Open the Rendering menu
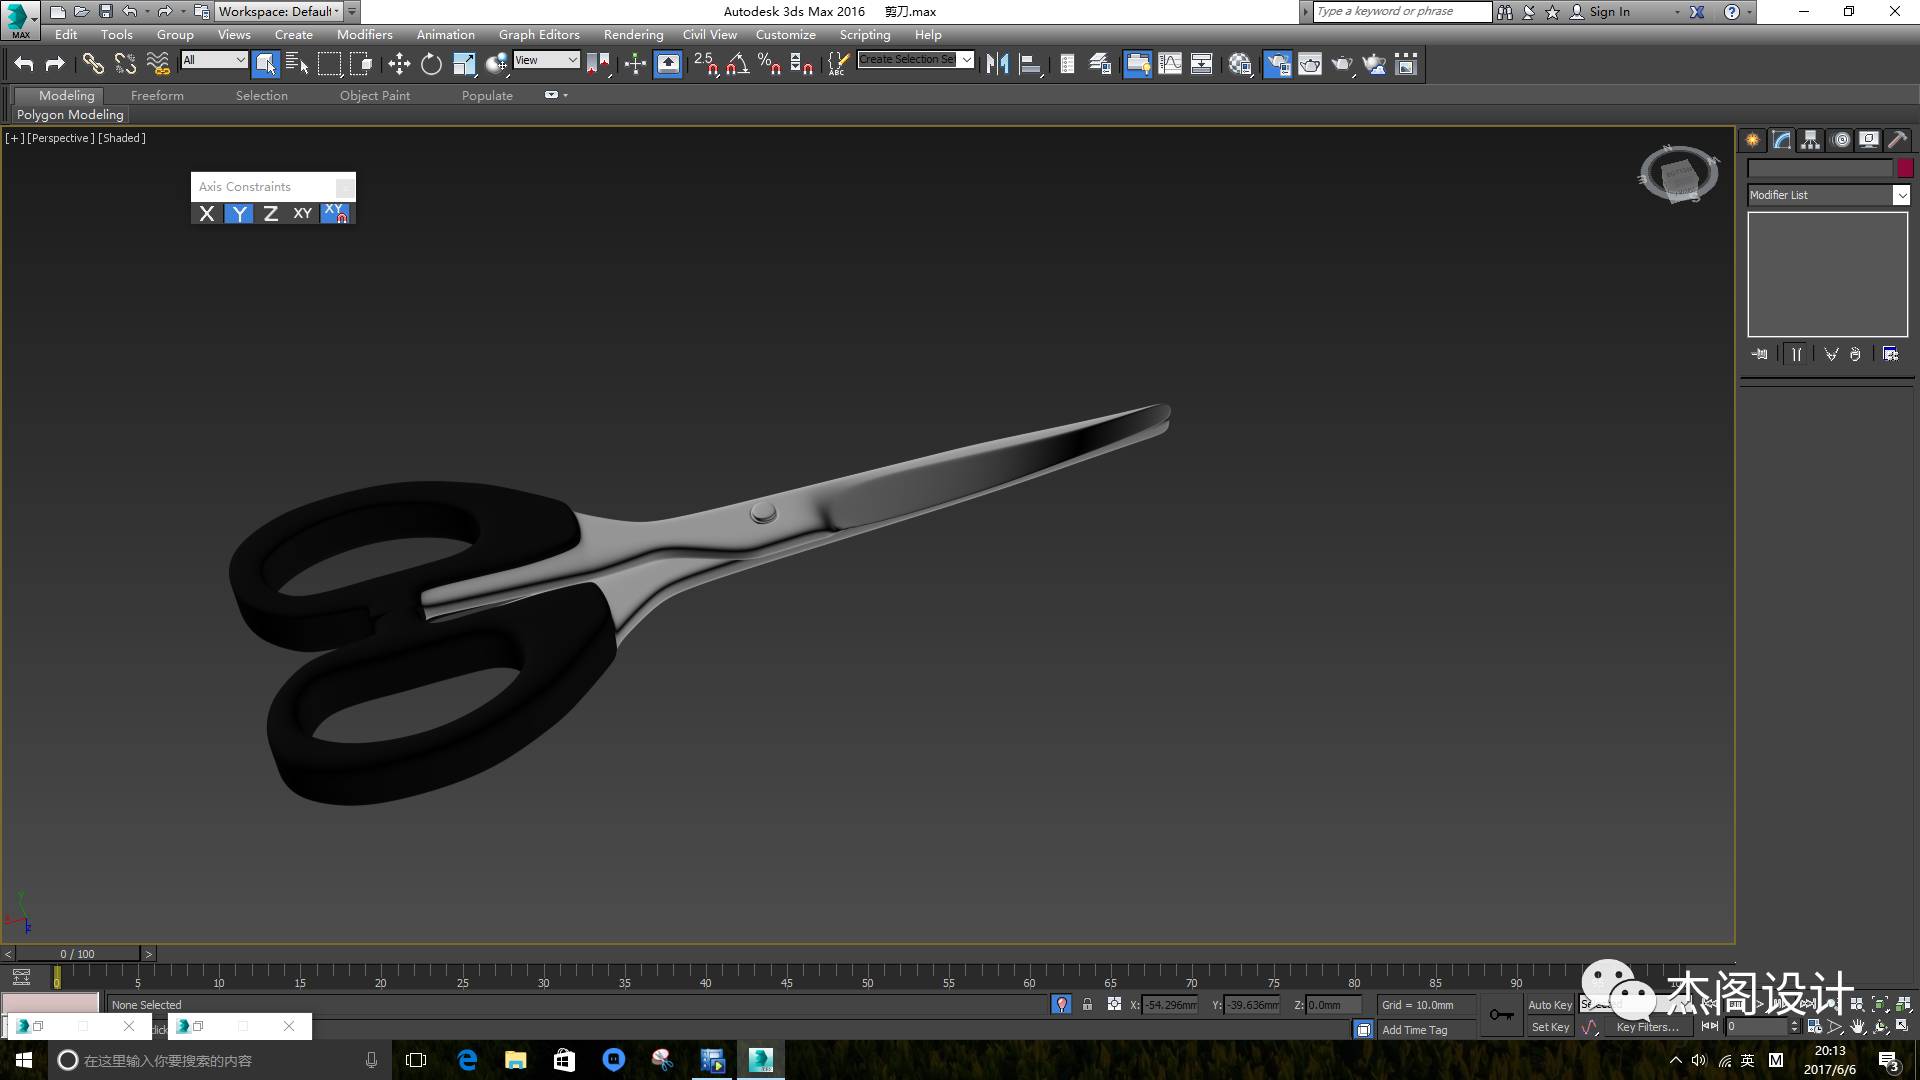Screen dimensions: 1920x1080 click(x=633, y=34)
